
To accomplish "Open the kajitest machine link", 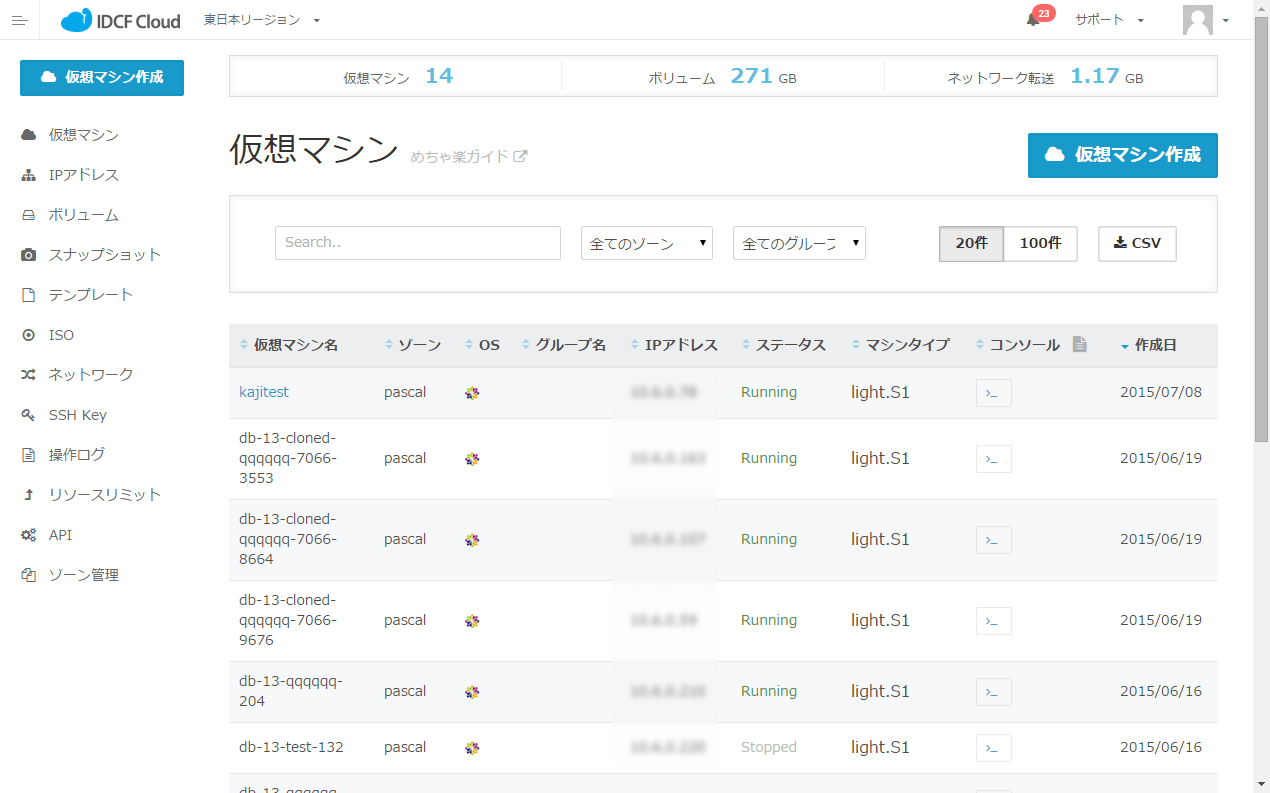I will click(x=264, y=392).
